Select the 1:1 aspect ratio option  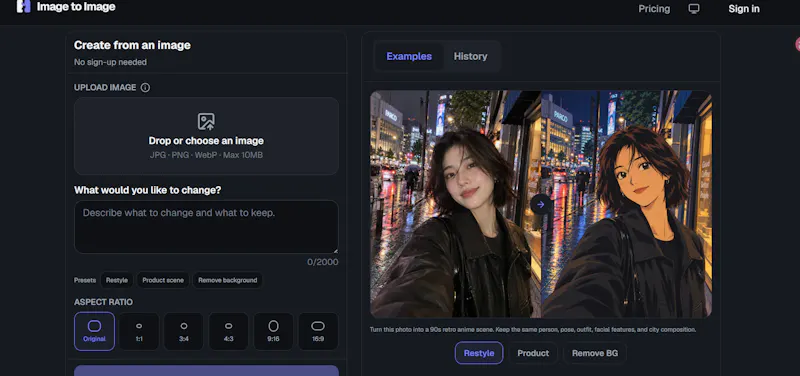(139, 331)
